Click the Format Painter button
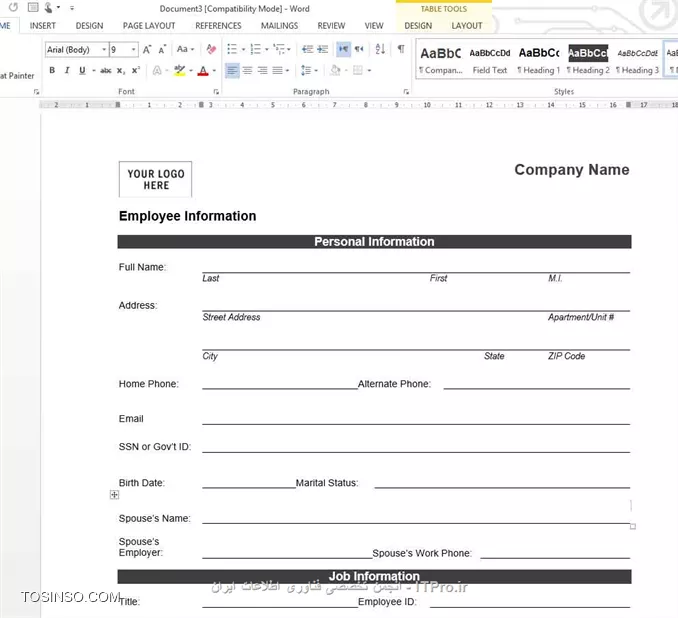This screenshot has height=618, width=678. click(x=17, y=76)
